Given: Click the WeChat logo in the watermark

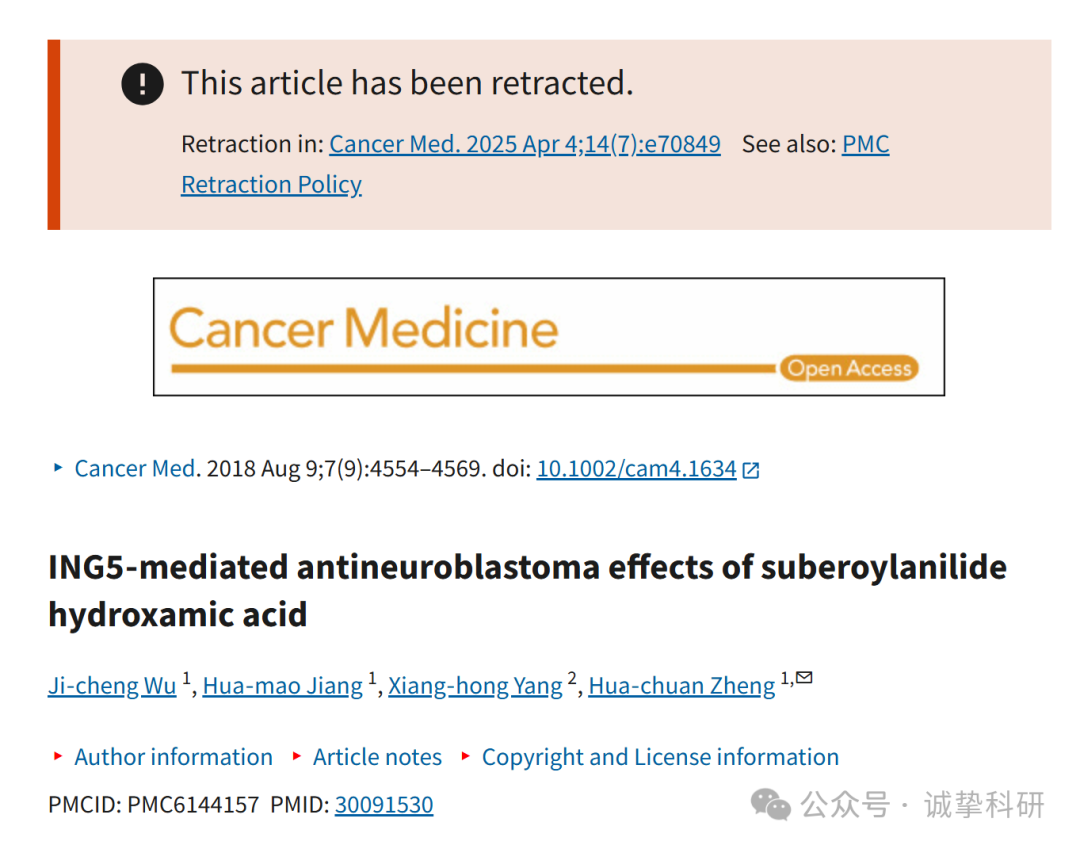Looking at the screenshot, I should coord(770,804).
